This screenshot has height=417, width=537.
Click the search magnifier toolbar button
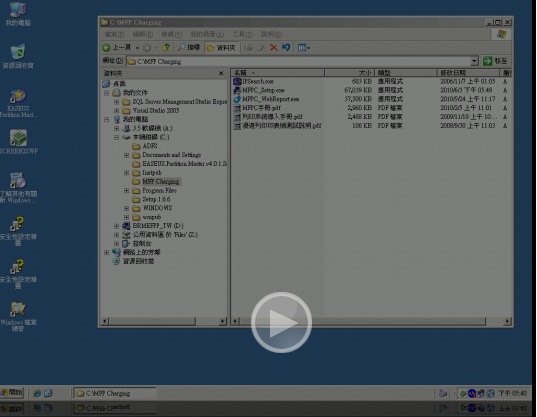tap(188, 48)
